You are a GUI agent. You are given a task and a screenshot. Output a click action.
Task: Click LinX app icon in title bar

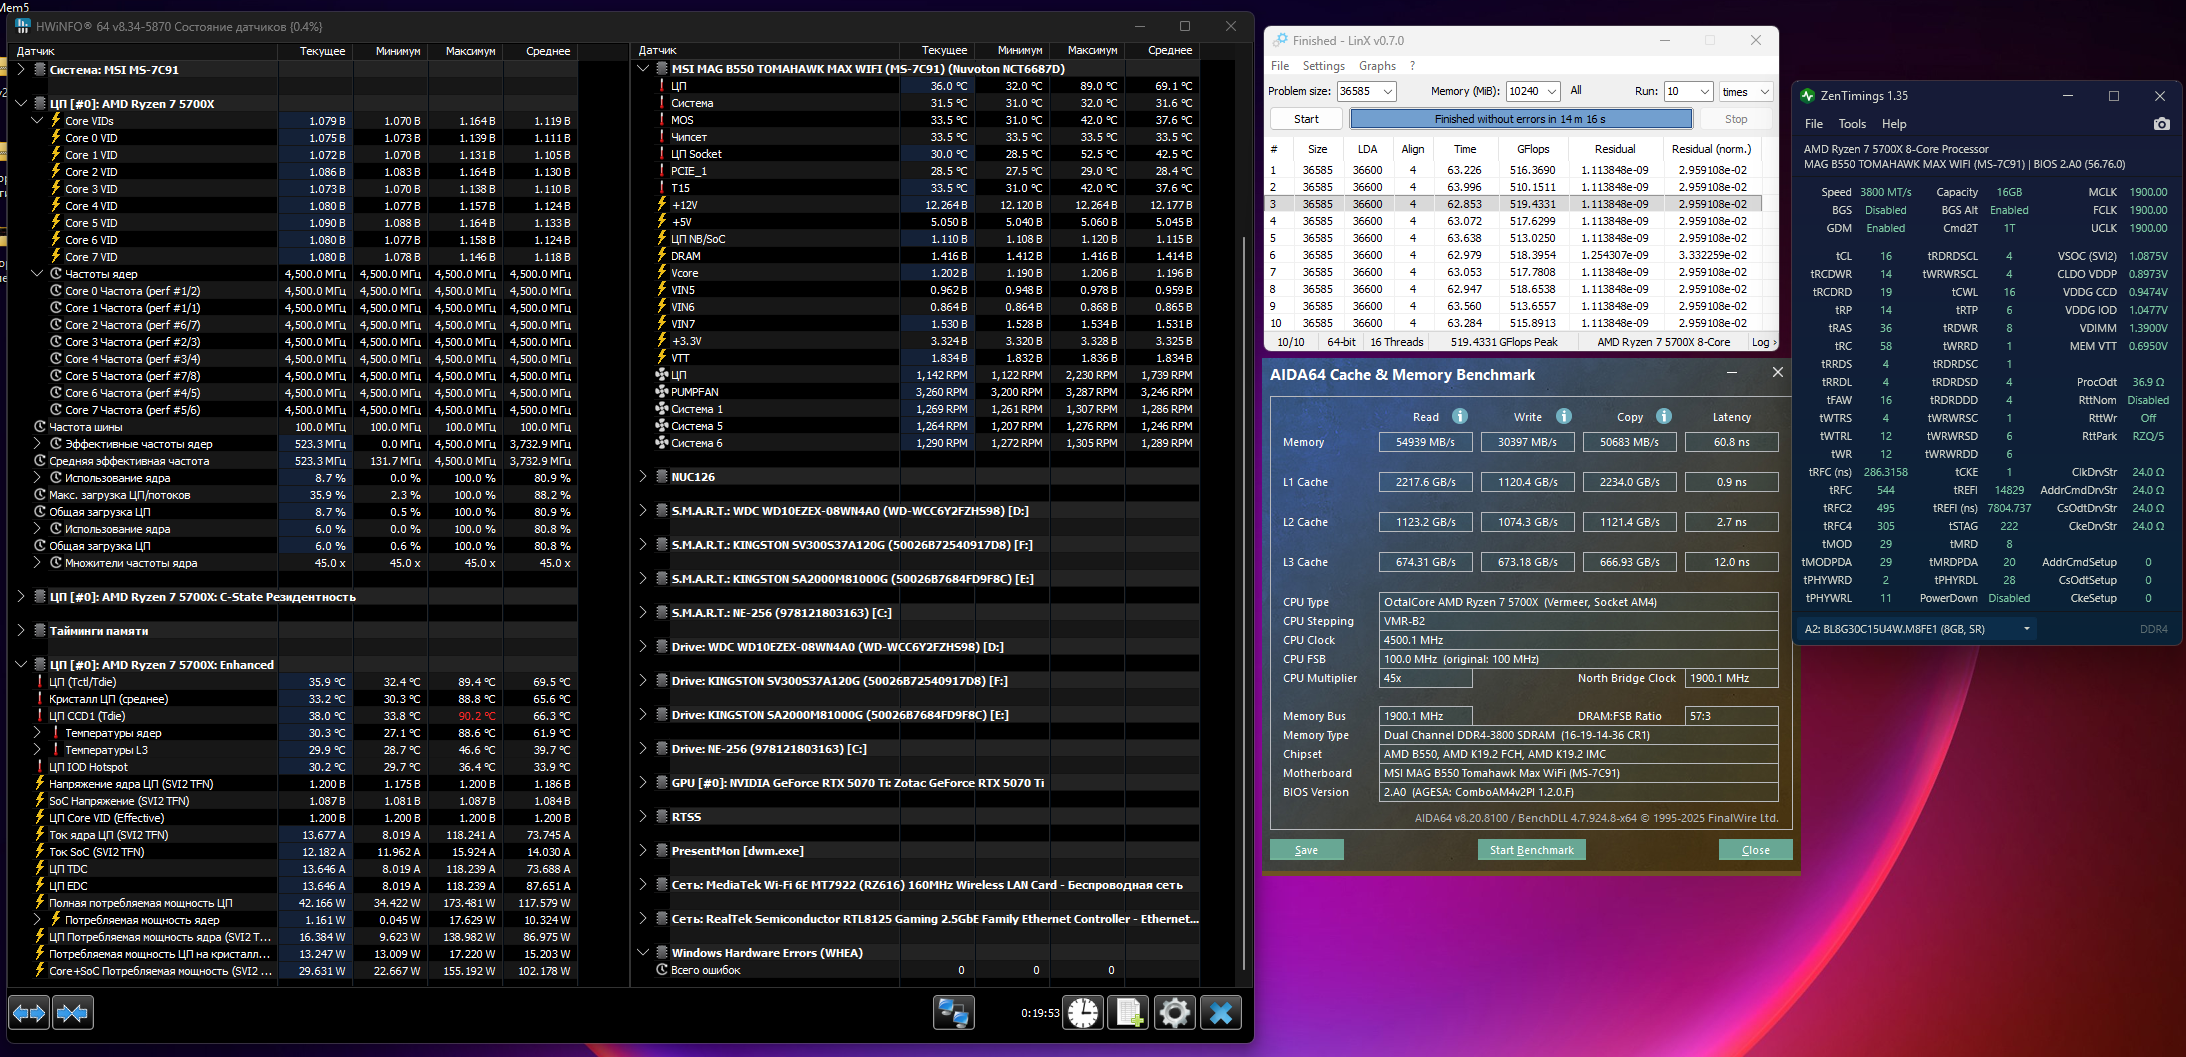coord(1280,40)
